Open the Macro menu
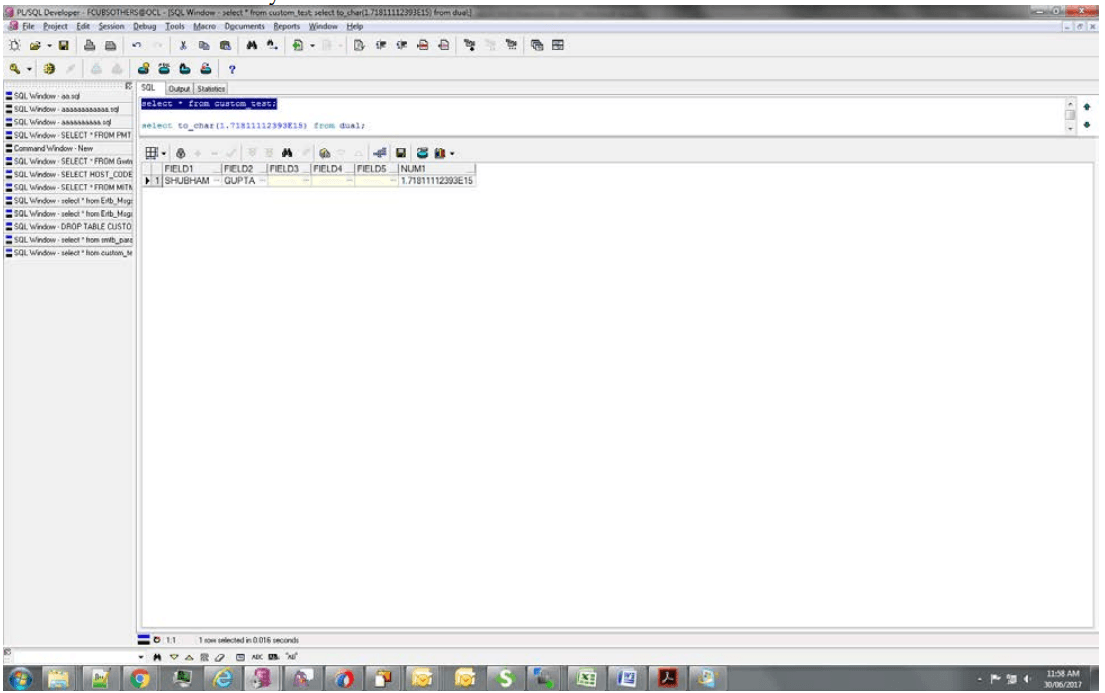1105x693 pixels. [x=204, y=27]
